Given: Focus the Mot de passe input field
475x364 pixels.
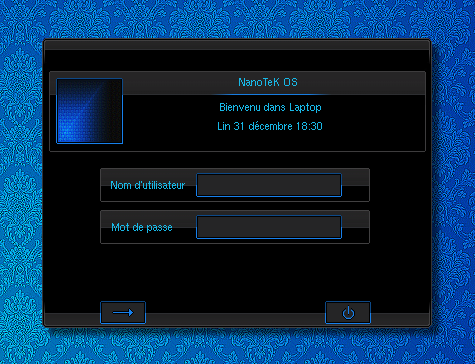Looking at the screenshot, I should (269, 227).
